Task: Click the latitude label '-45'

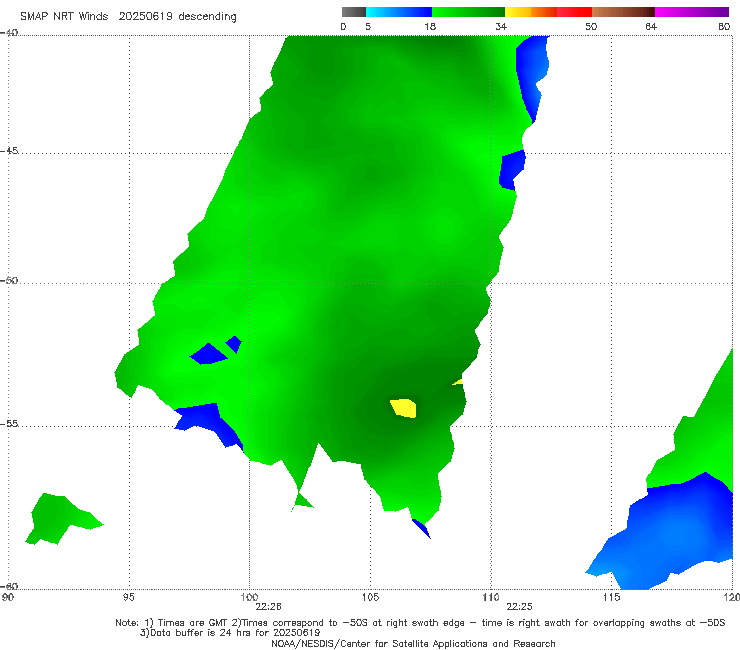Action: [x=9, y=151]
